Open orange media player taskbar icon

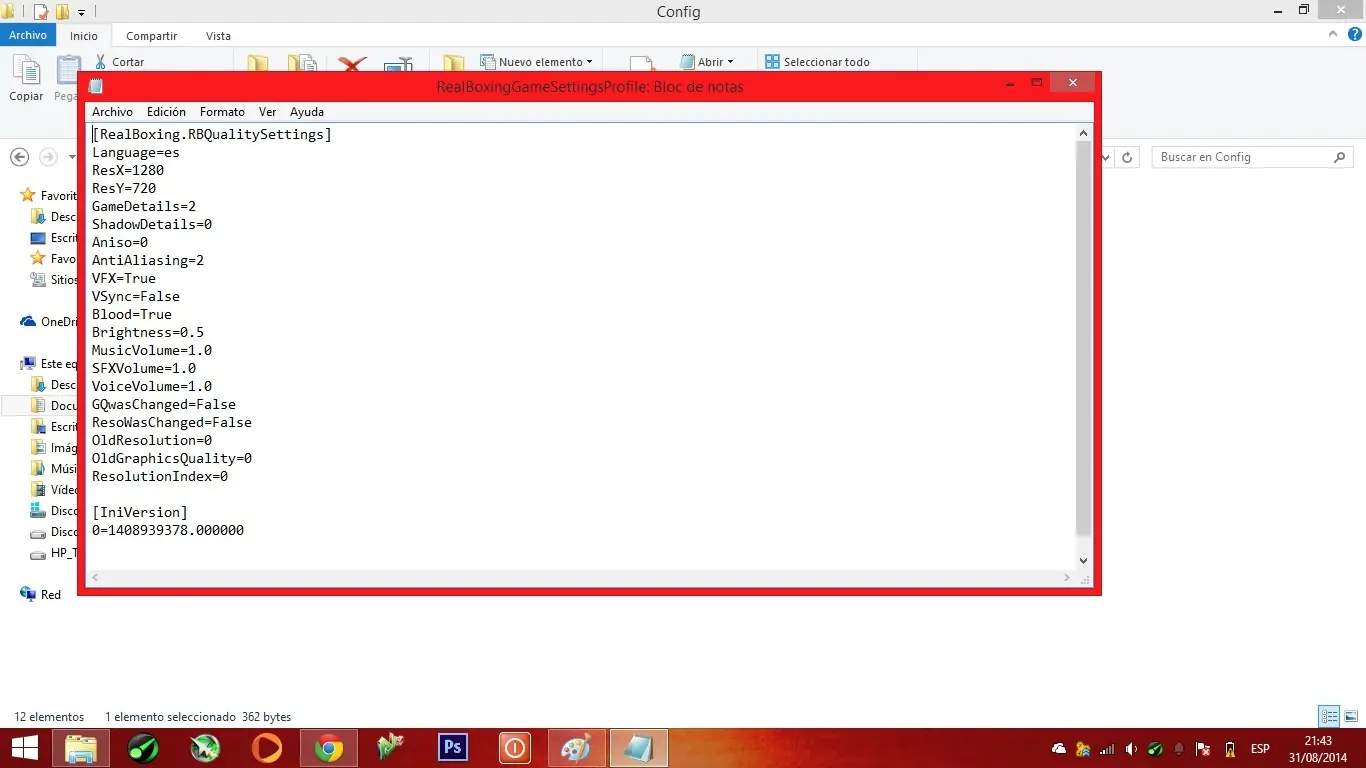click(x=267, y=748)
